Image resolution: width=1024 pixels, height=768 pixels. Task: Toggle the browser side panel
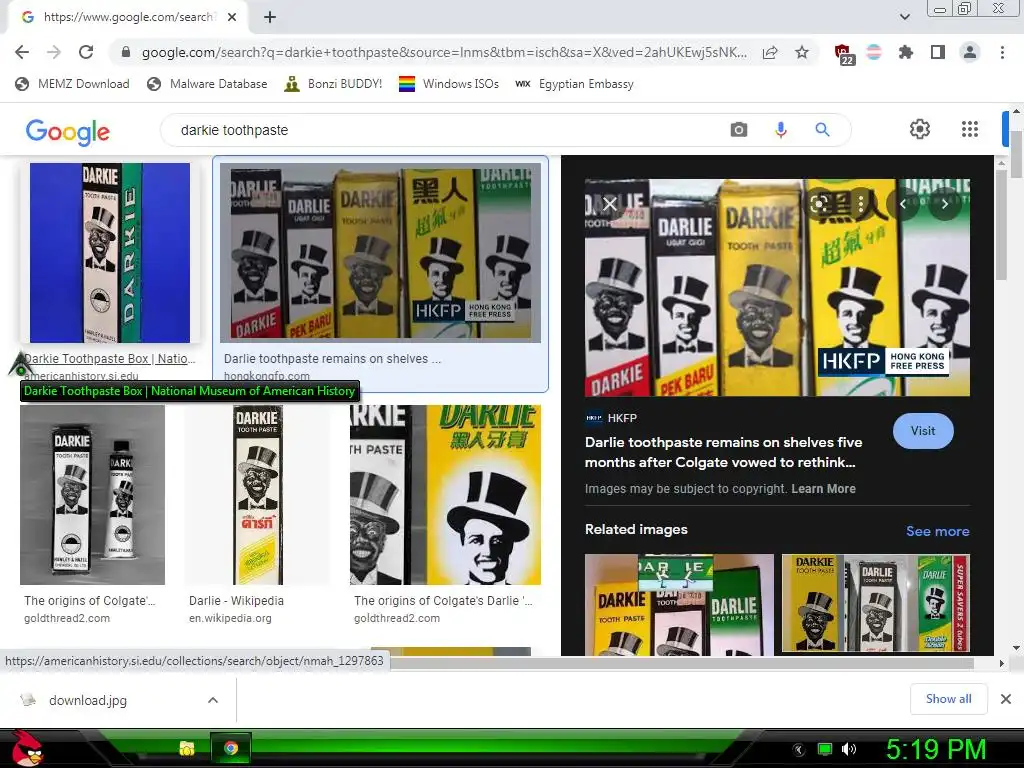tap(938, 52)
